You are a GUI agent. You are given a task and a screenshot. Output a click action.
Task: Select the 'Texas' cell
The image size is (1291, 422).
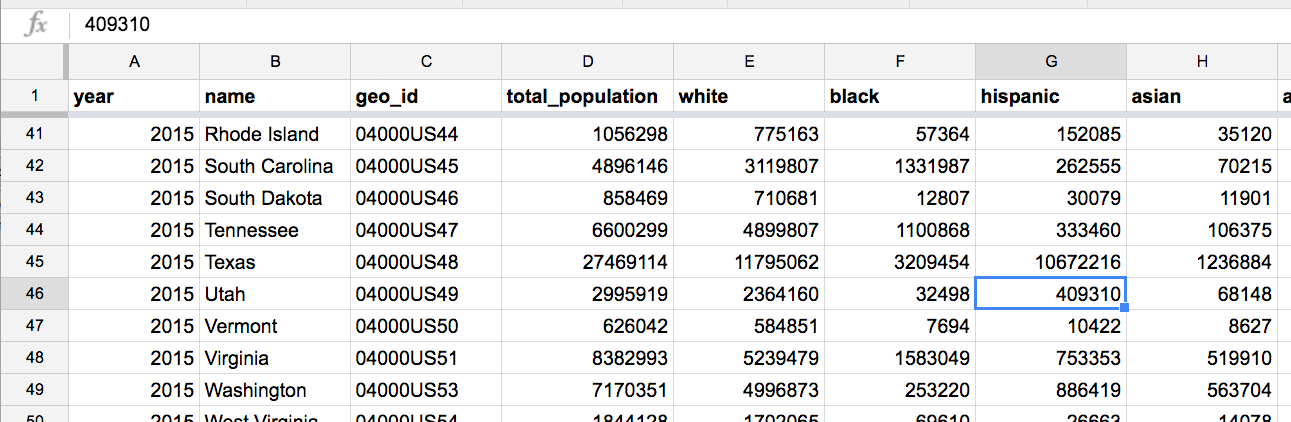275,262
